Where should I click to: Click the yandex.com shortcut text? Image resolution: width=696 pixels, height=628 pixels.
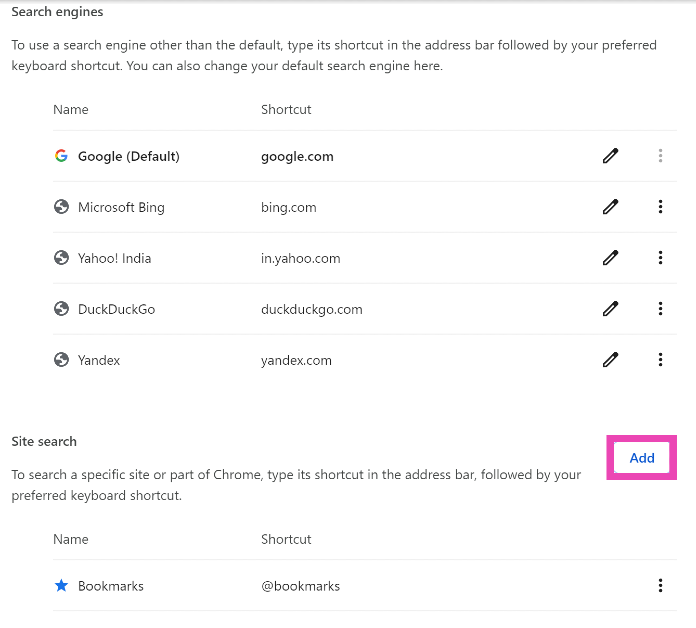(296, 360)
